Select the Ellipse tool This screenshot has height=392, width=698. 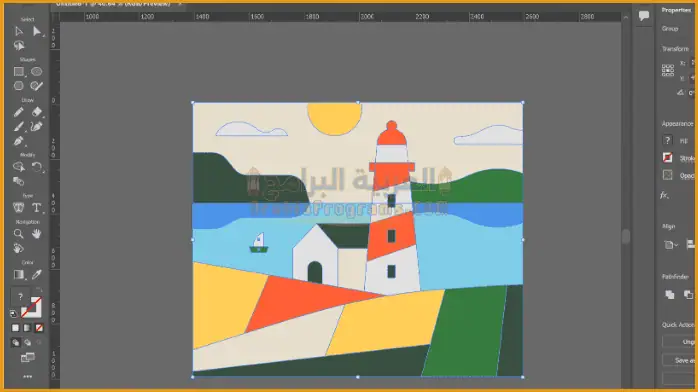click(37, 72)
